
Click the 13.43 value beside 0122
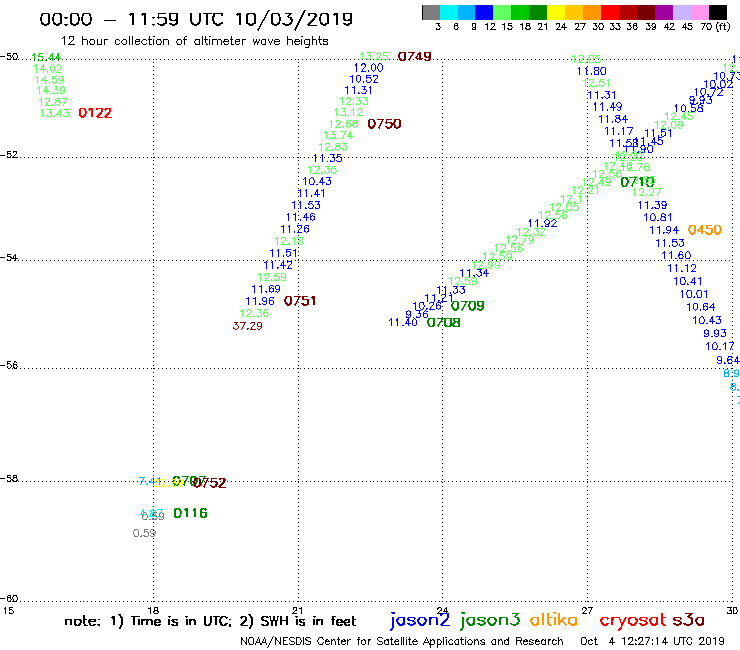tap(55, 113)
